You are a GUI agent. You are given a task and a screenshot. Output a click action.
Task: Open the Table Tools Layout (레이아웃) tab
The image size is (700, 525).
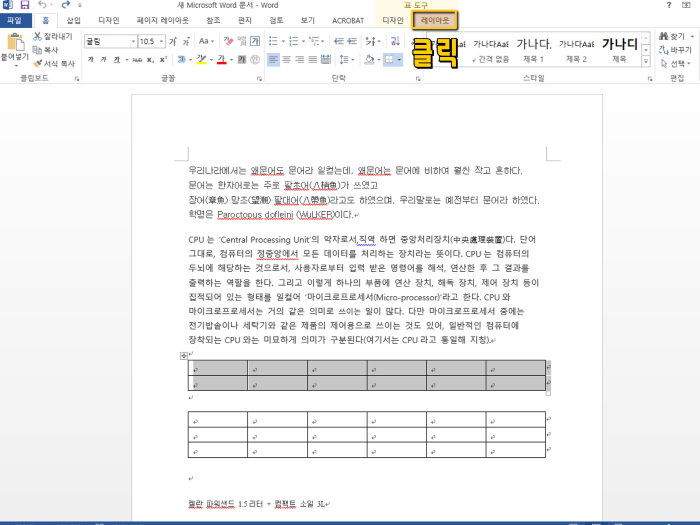point(435,21)
